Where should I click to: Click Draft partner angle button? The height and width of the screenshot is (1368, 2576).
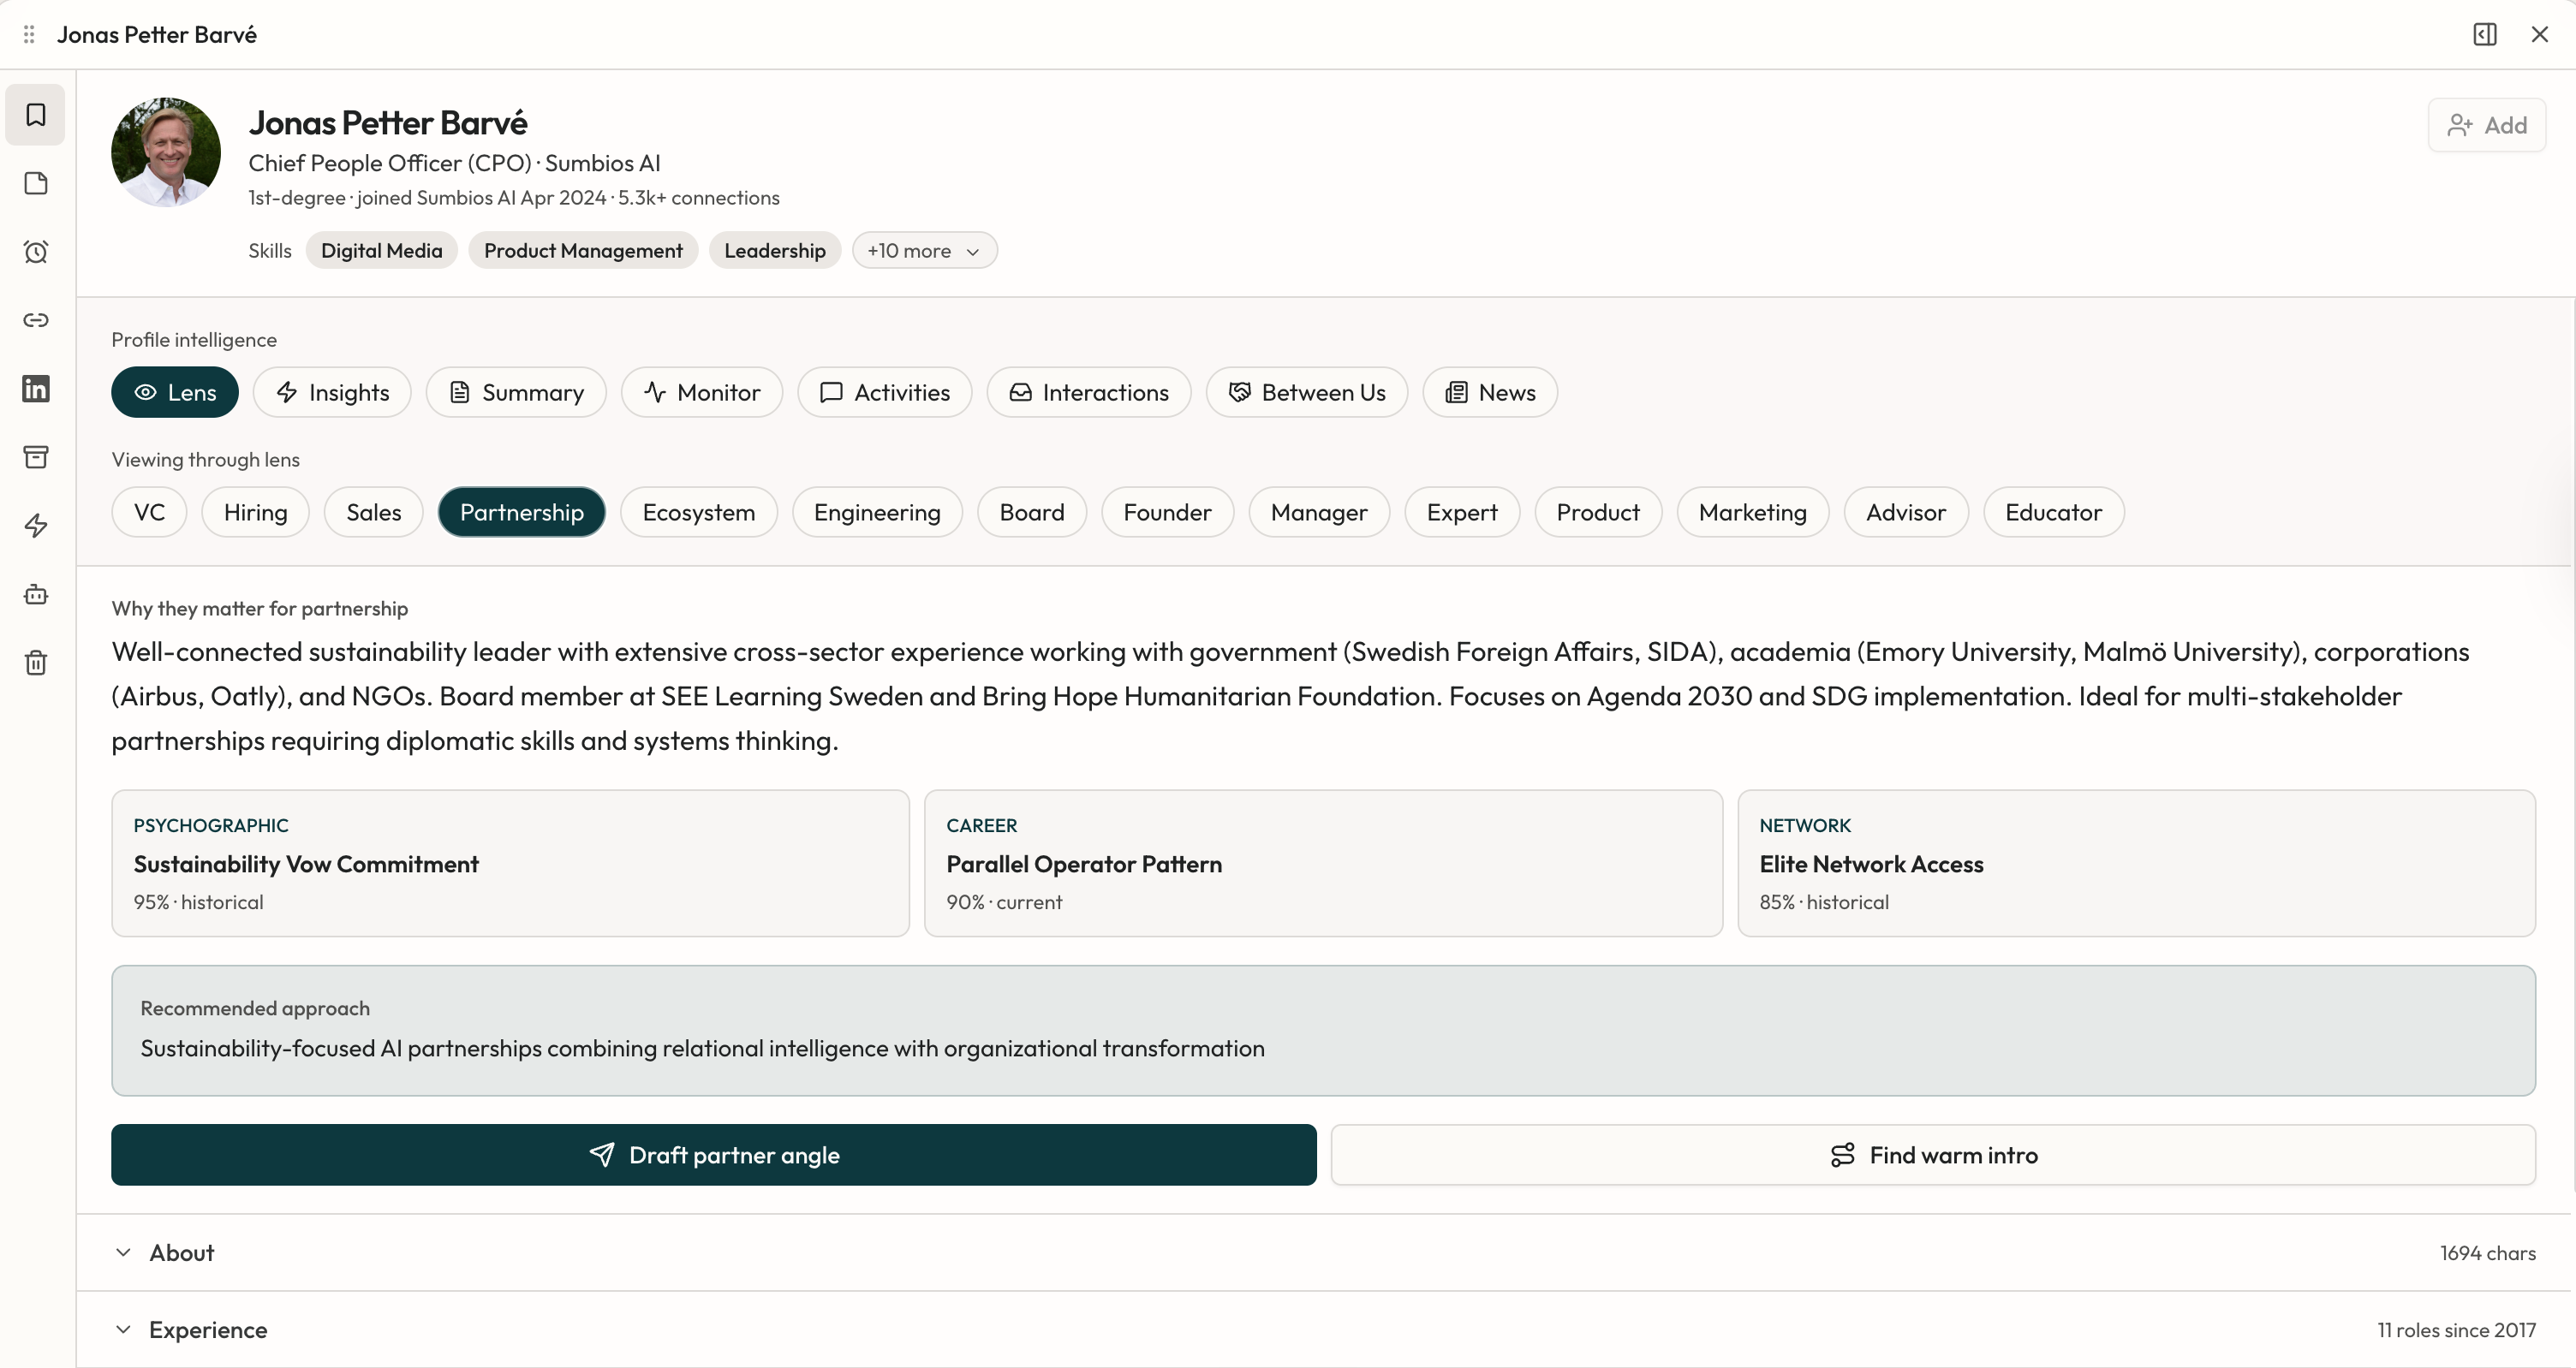(714, 1155)
